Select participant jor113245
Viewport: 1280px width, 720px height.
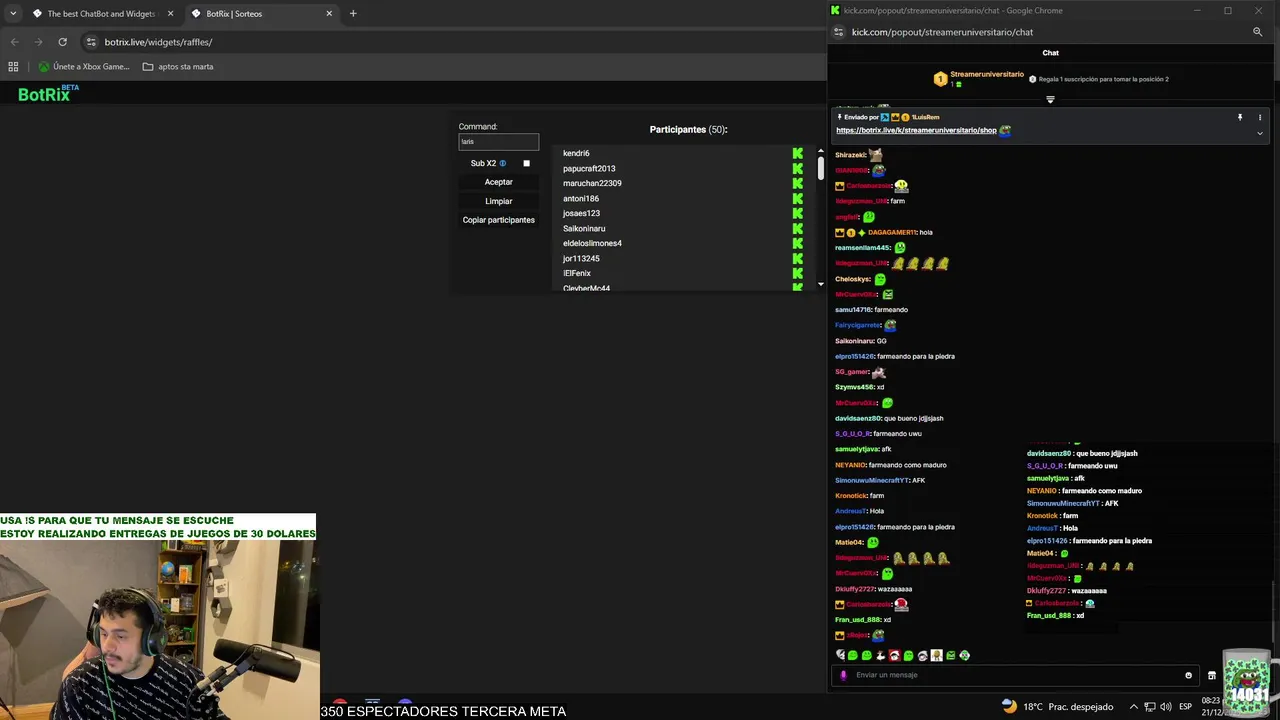[581, 259]
